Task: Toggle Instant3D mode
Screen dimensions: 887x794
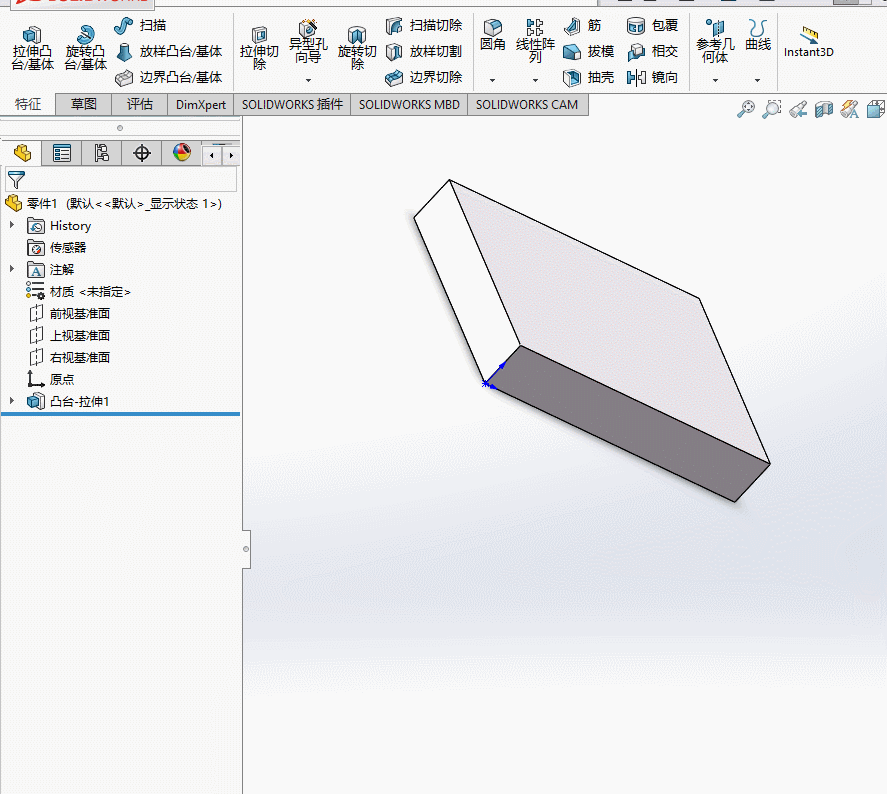Action: click(808, 42)
